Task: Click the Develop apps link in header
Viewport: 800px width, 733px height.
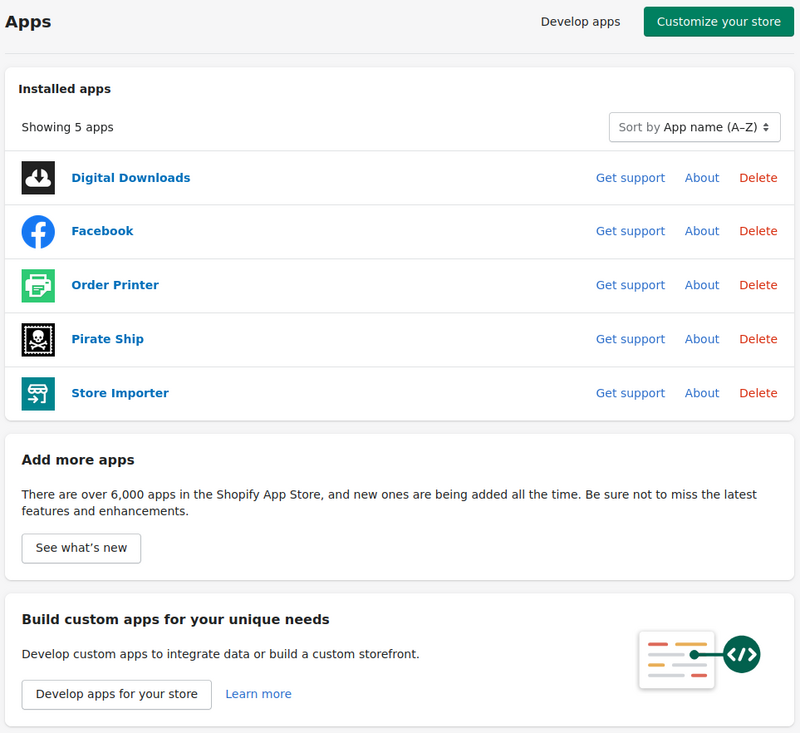Action: click(581, 22)
